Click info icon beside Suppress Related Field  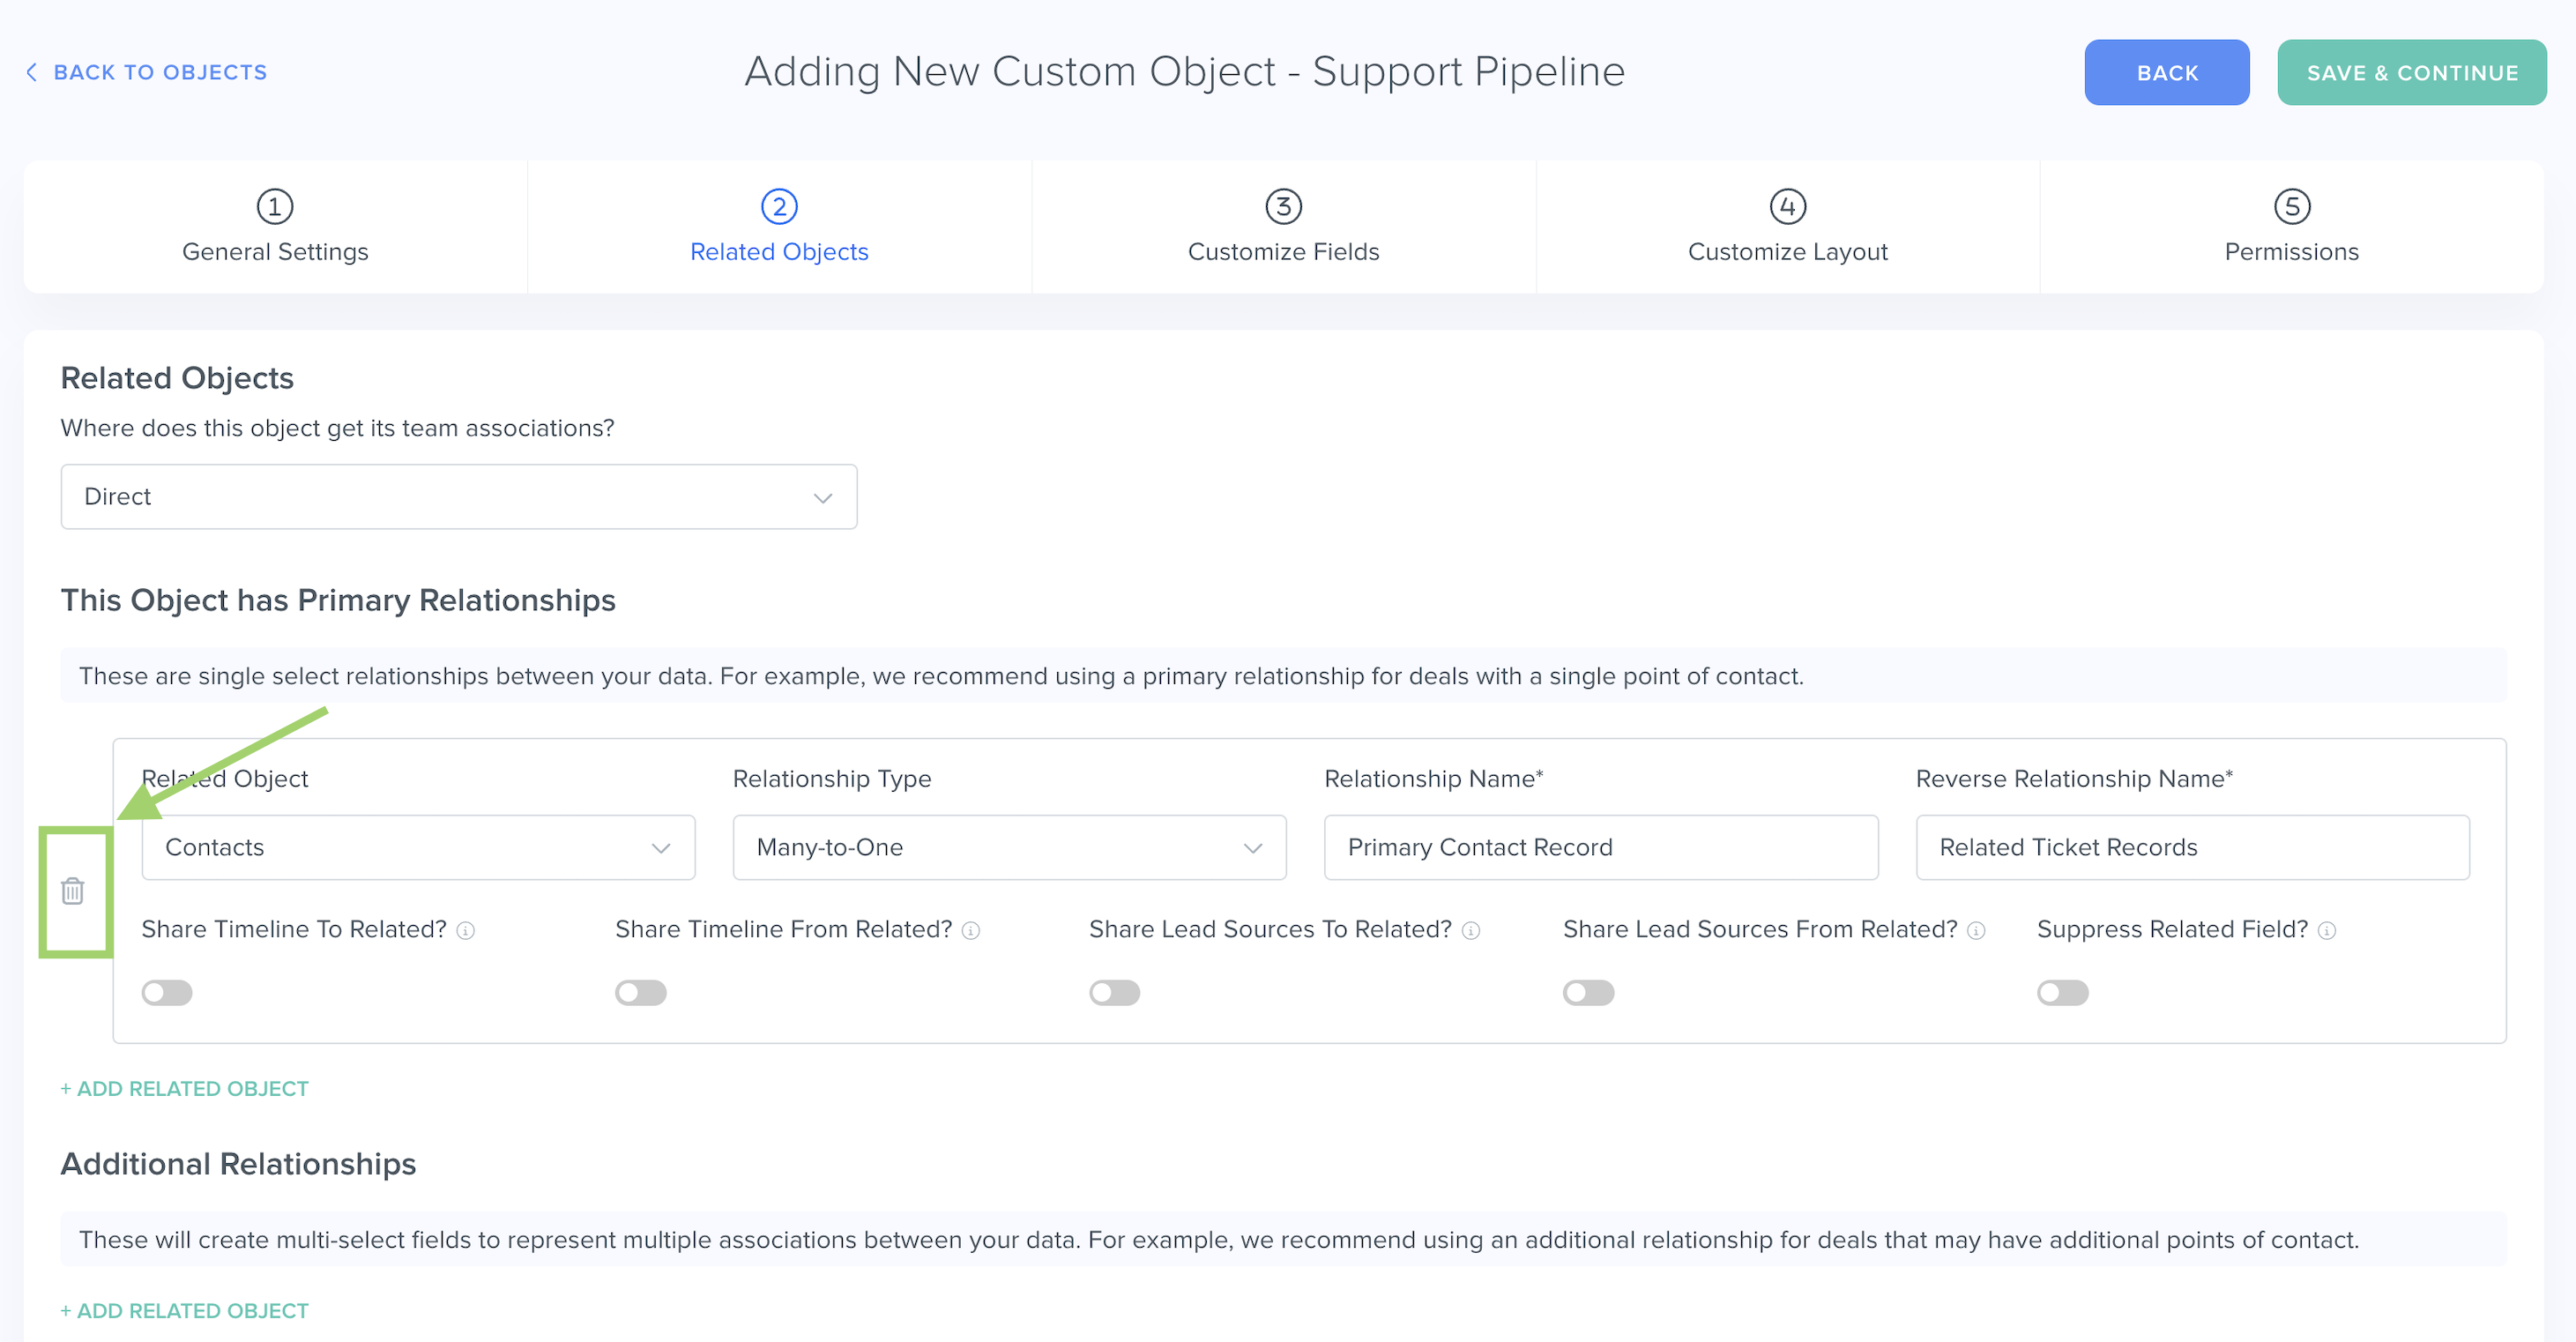tap(2327, 930)
